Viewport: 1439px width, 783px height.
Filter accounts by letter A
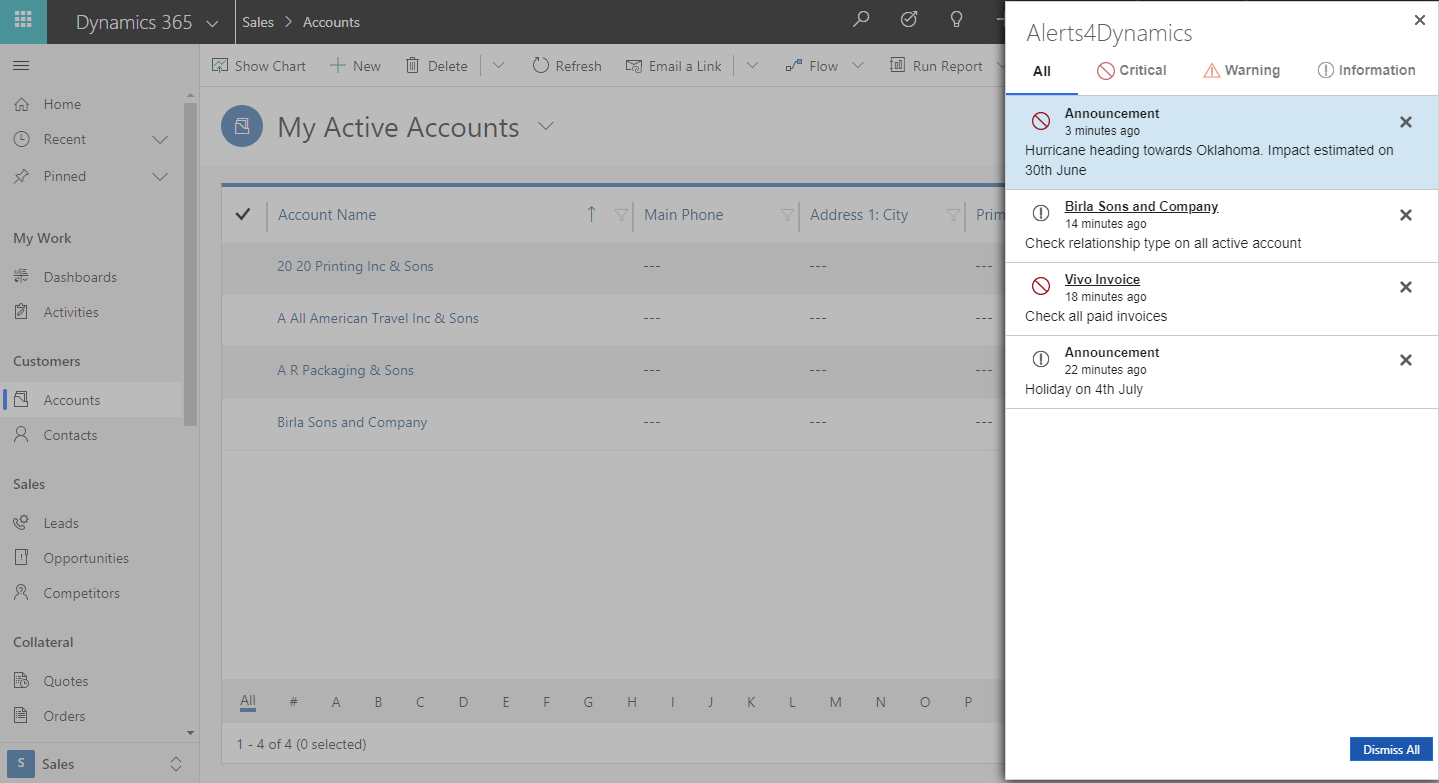336,702
